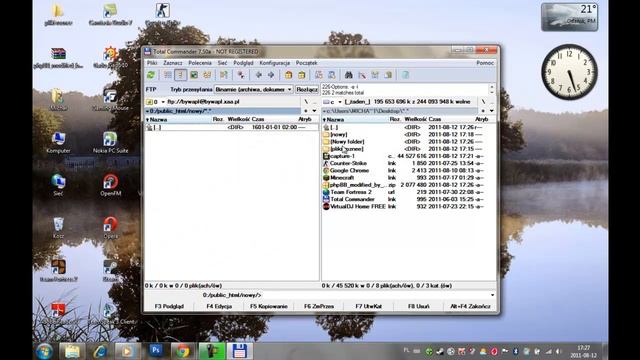This screenshot has height=360, width=640.
Task: Open the Pomoc menu
Action: (x=485, y=63)
